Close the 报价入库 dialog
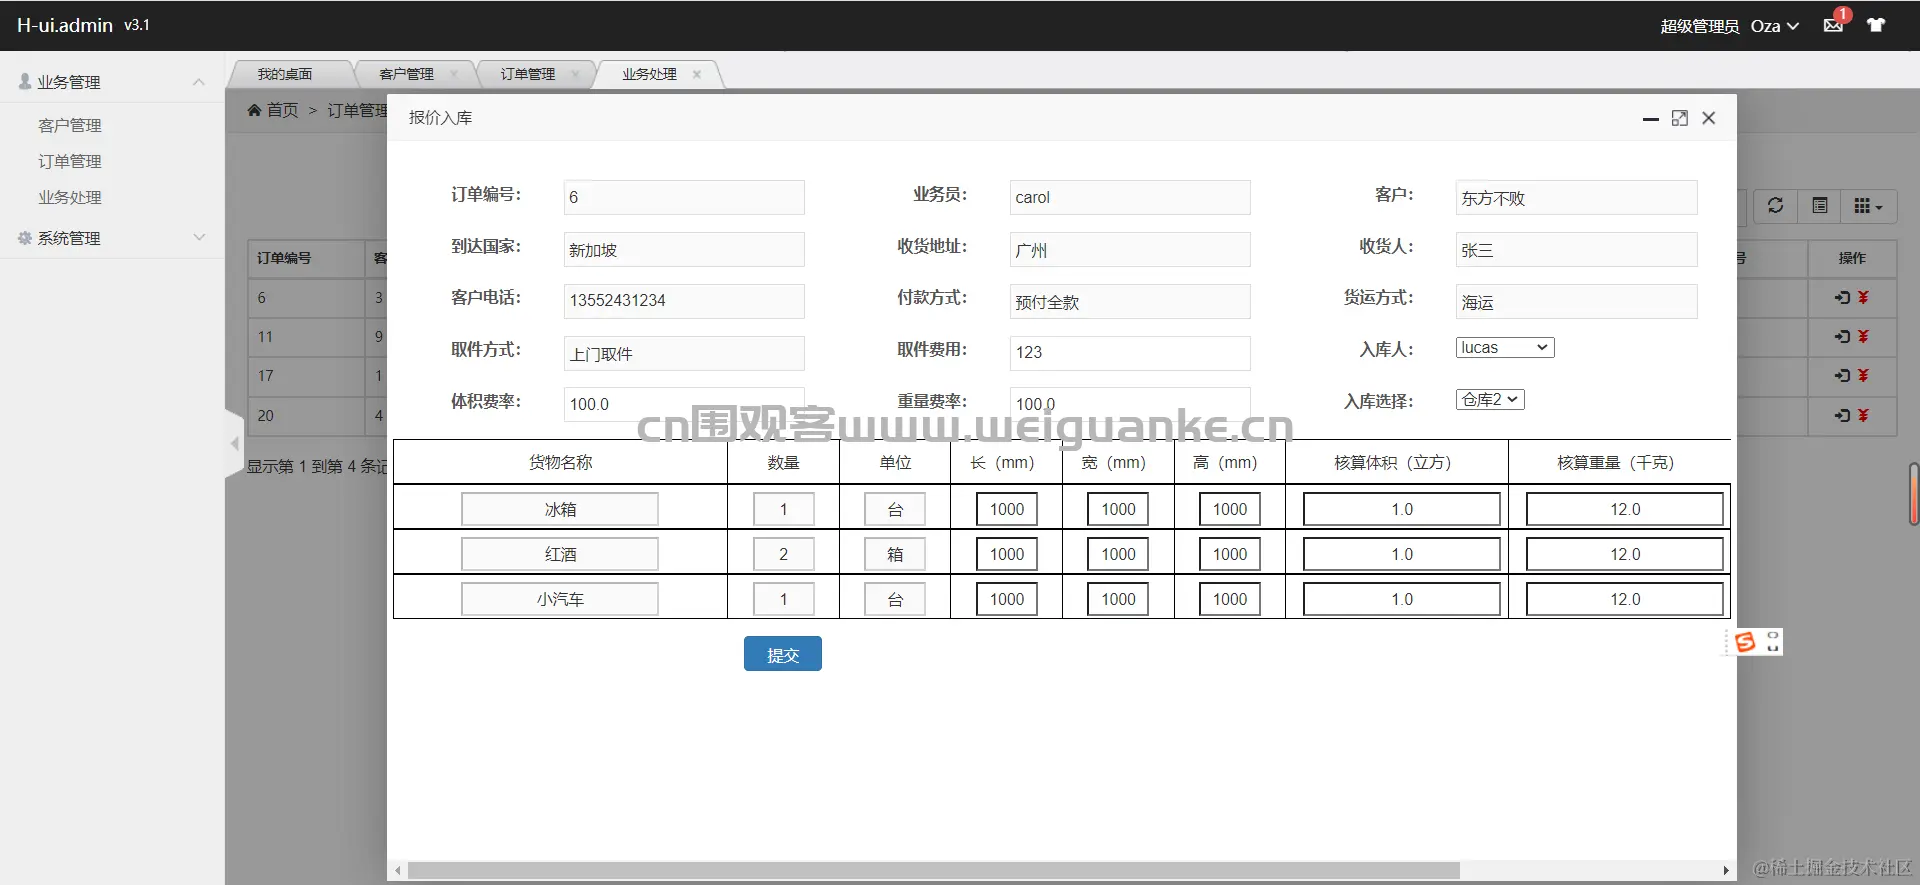1920x885 pixels. (1709, 118)
